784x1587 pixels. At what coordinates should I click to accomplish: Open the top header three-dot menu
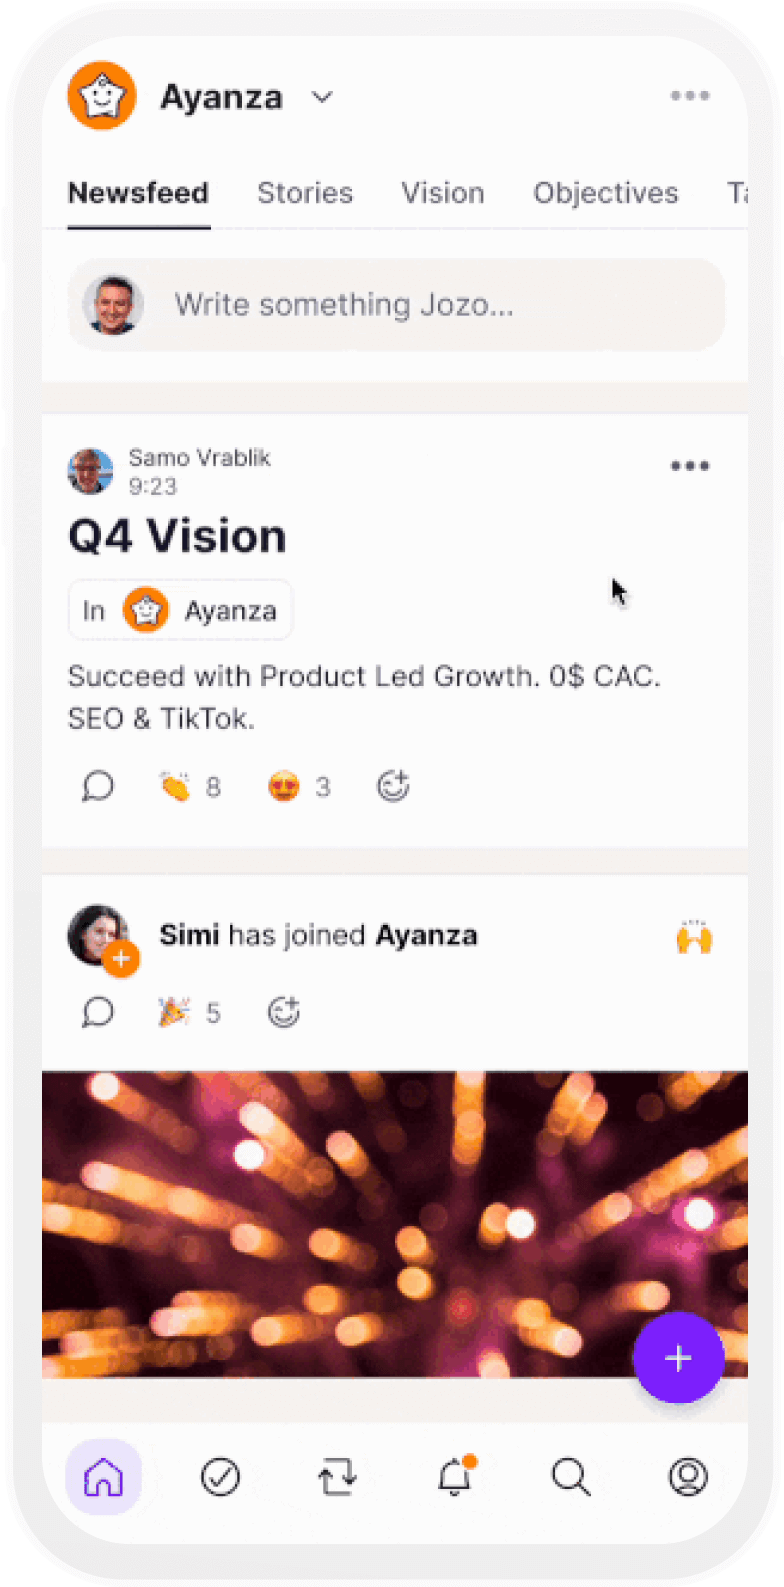(689, 96)
